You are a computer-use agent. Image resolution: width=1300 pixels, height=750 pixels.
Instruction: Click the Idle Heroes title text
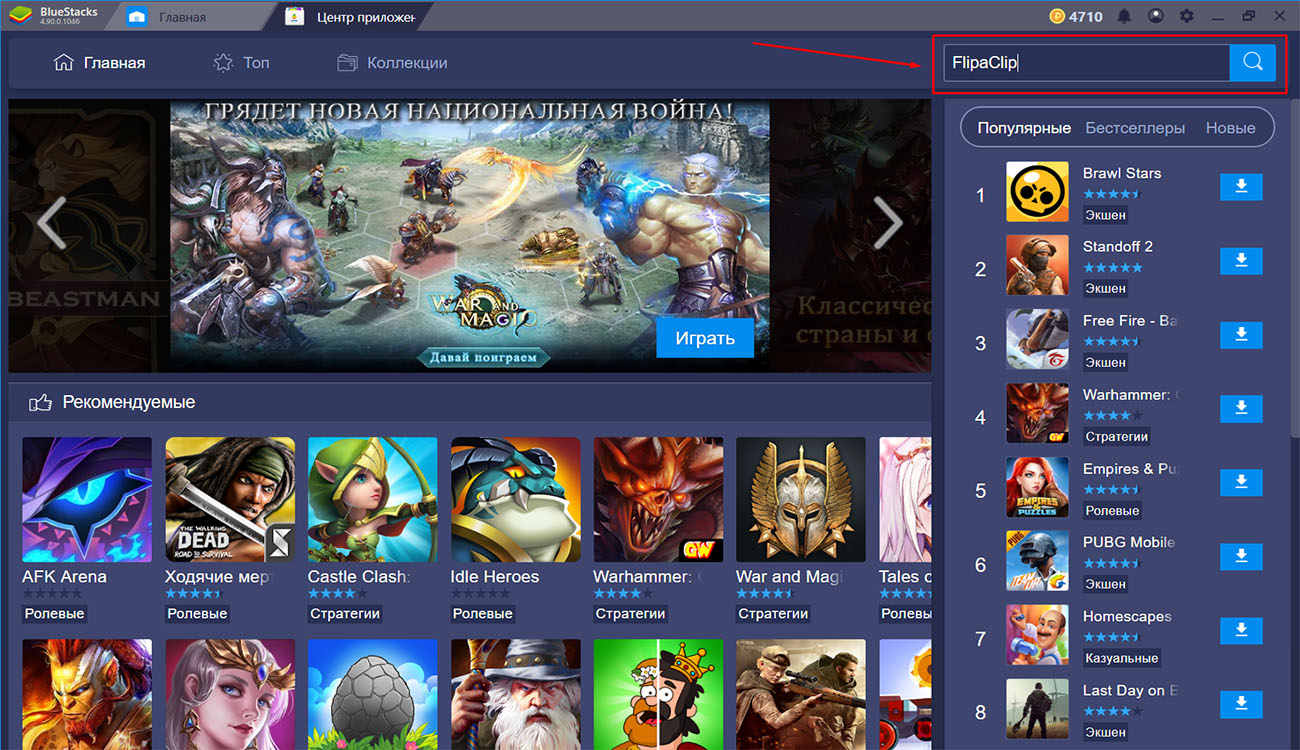(x=495, y=577)
